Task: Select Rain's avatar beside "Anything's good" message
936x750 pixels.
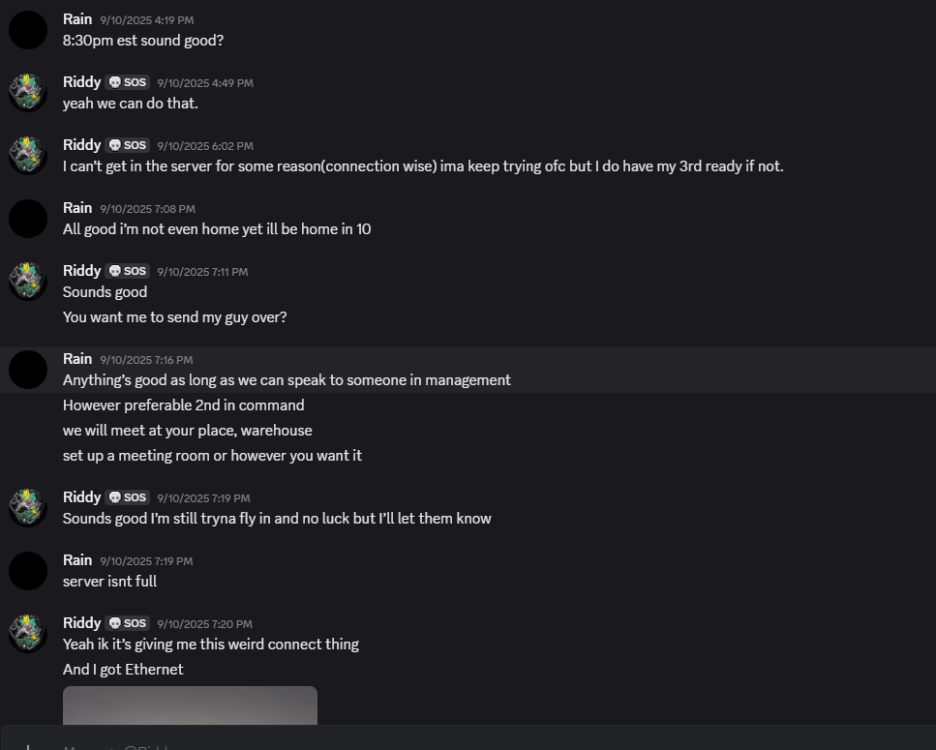Action: pyautogui.click(x=28, y=369)
